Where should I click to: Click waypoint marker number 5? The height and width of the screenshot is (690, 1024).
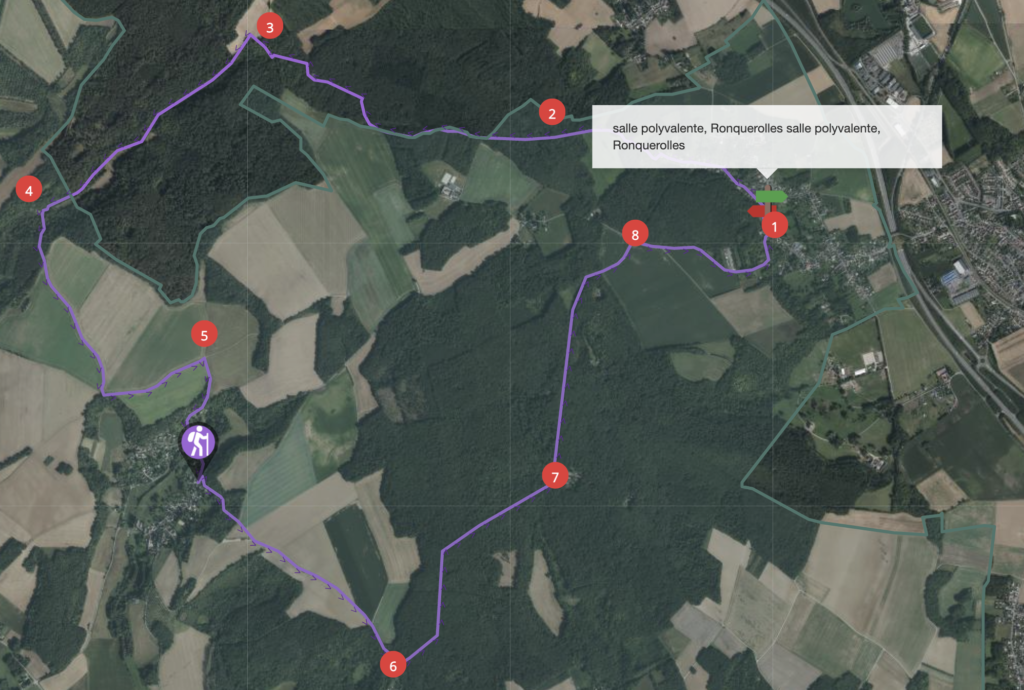pyautogui.click(x=204, y=335)
